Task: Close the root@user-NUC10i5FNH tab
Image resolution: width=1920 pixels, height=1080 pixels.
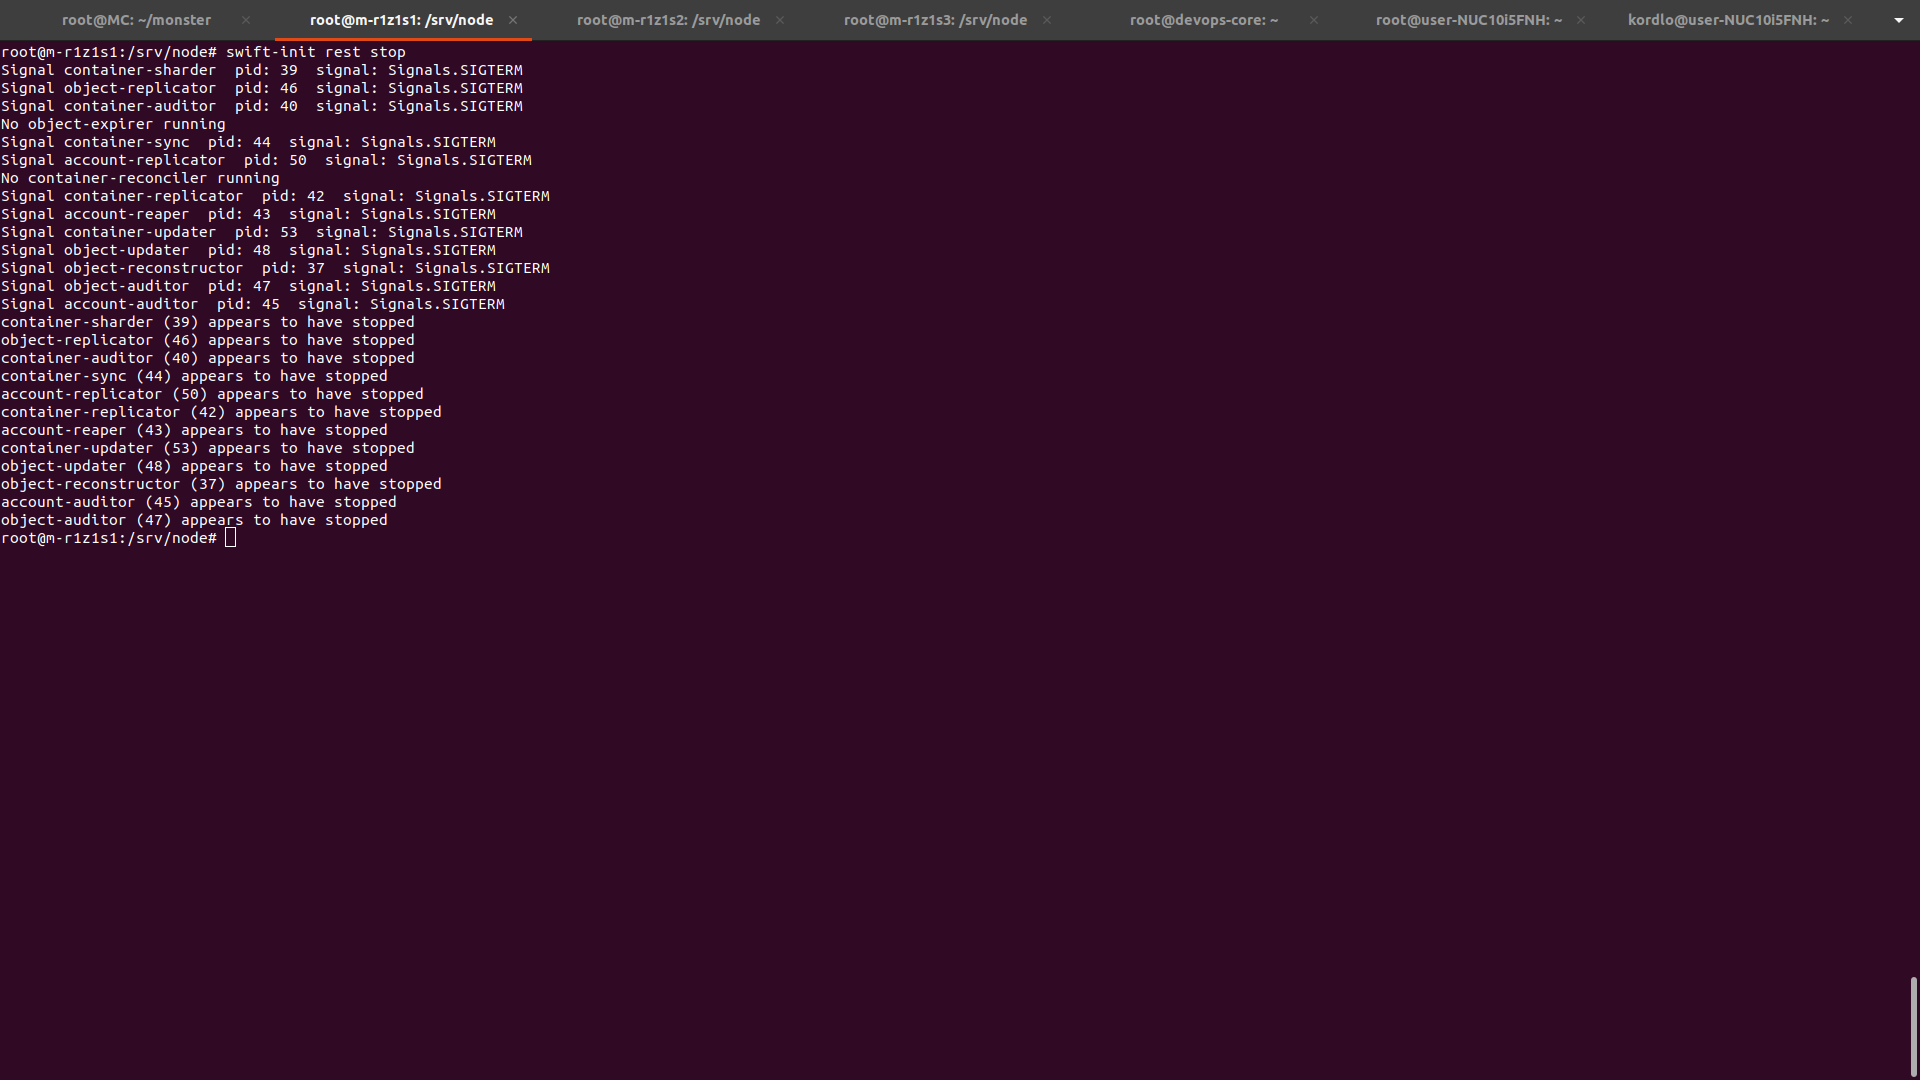Action: [1581, 20]
